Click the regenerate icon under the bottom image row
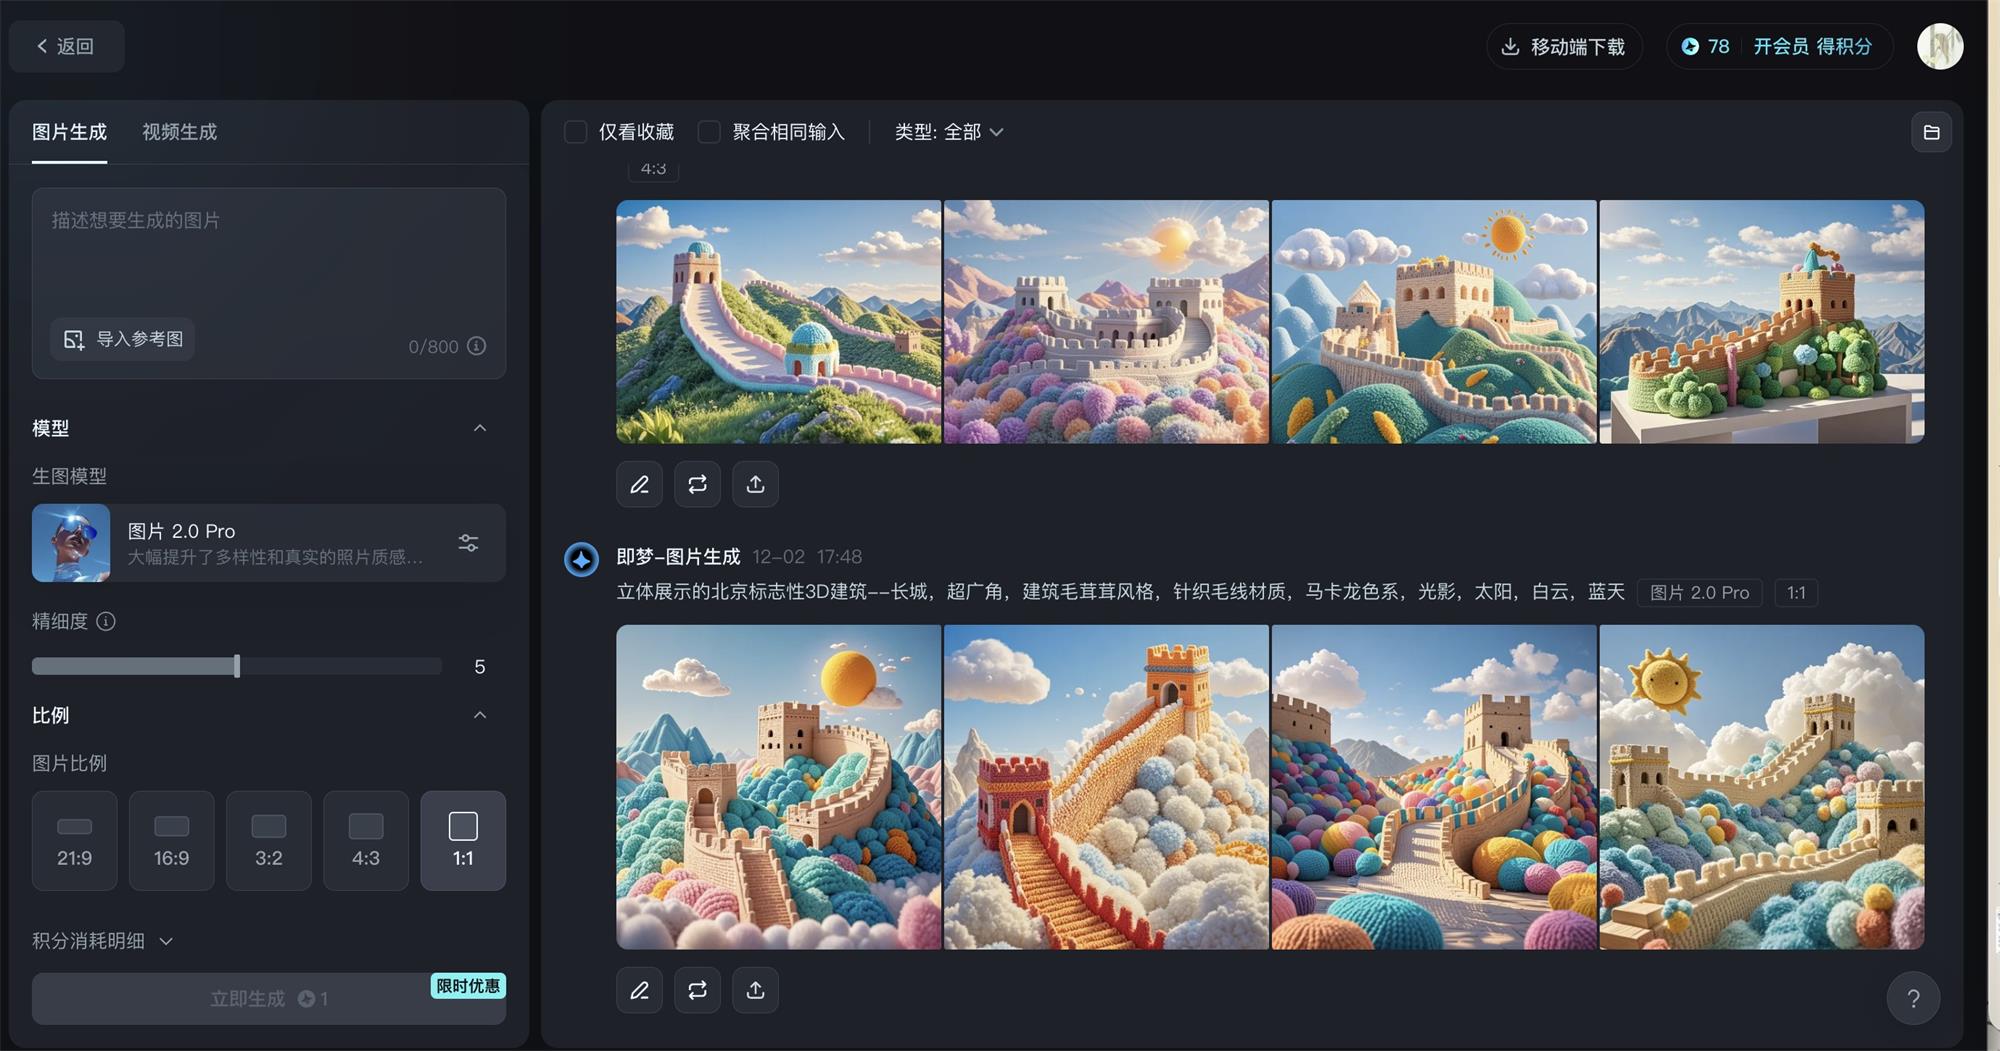The height and width of the screenshot is (1051, 2000). [x=697, y=990]
